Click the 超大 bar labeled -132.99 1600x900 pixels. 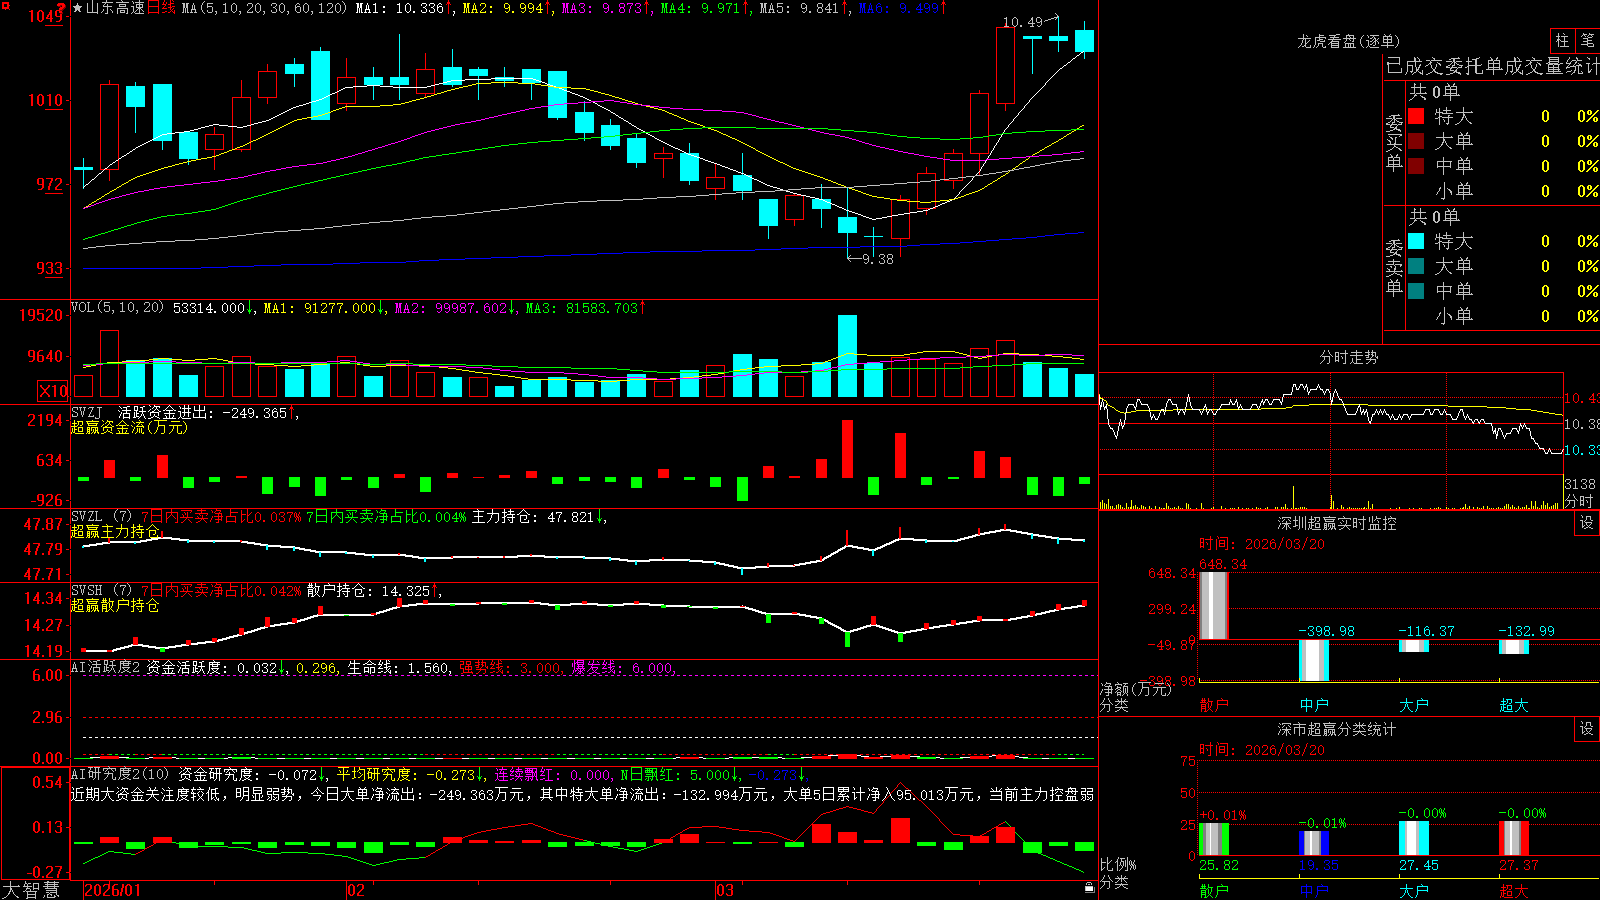pos(1513,647)
